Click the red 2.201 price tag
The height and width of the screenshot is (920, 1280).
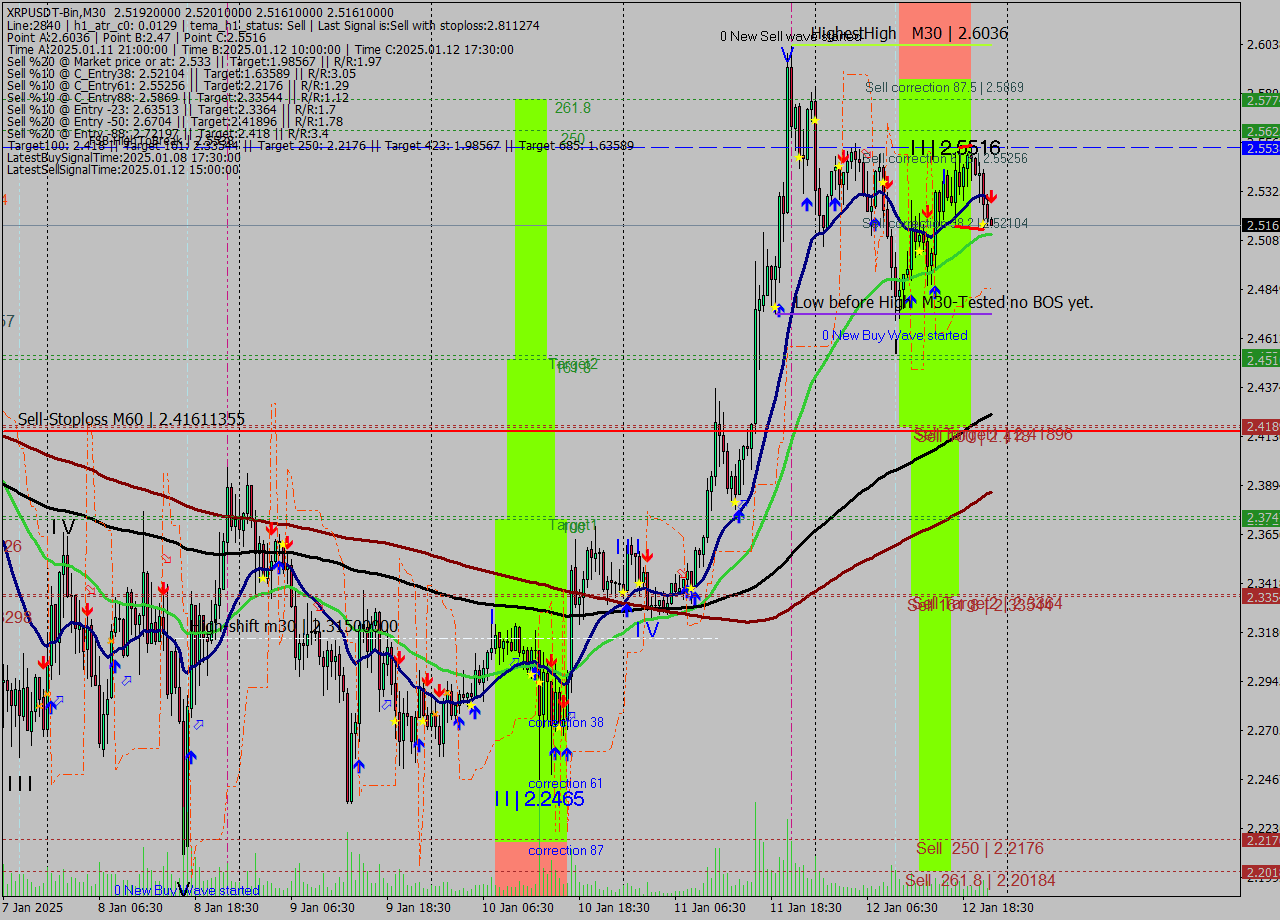[1260, 873]
